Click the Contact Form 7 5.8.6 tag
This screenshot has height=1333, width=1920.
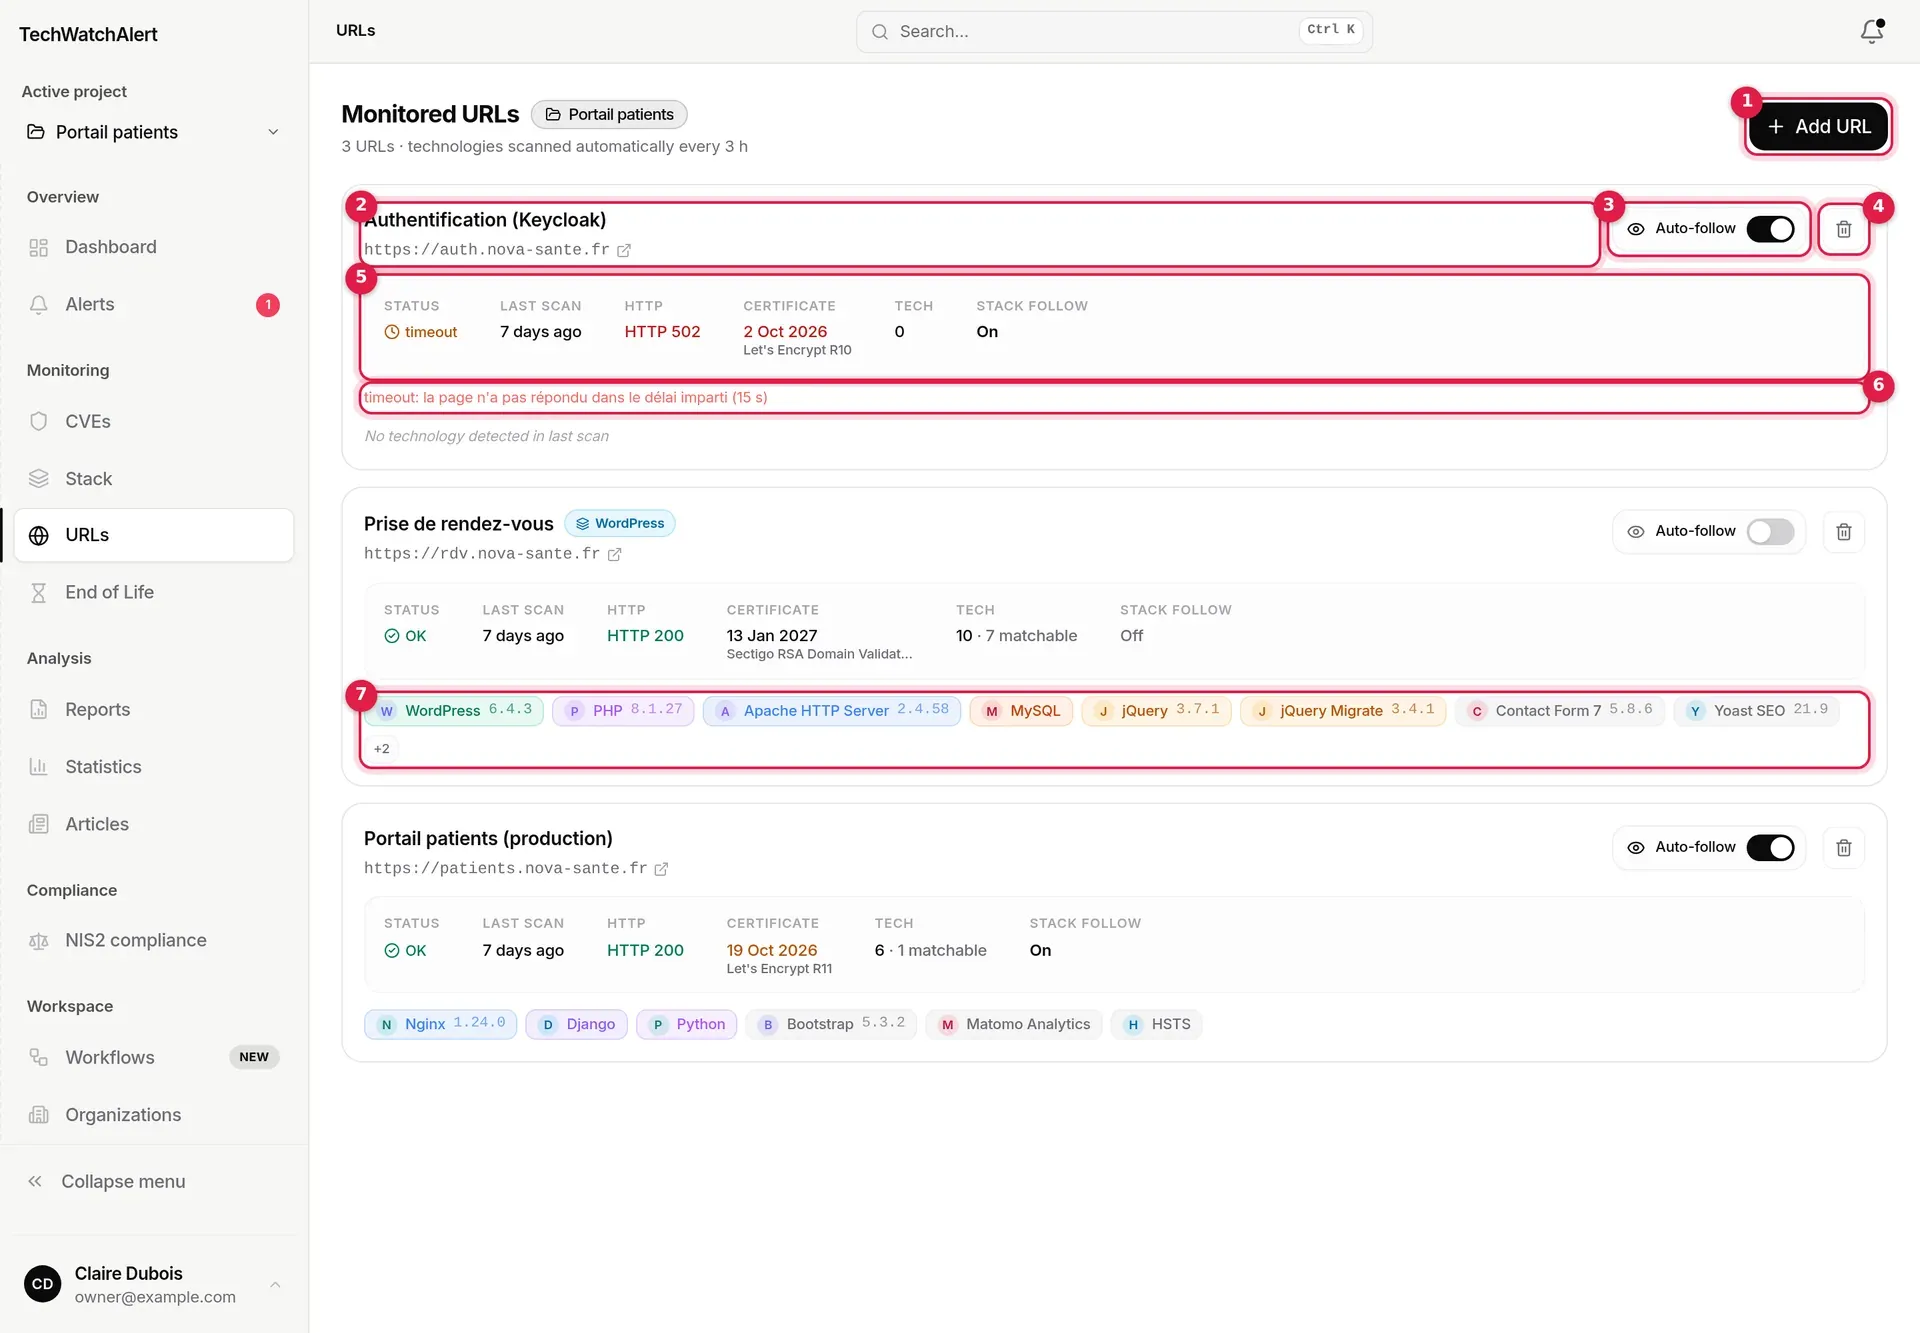[x=1560, y=711]
